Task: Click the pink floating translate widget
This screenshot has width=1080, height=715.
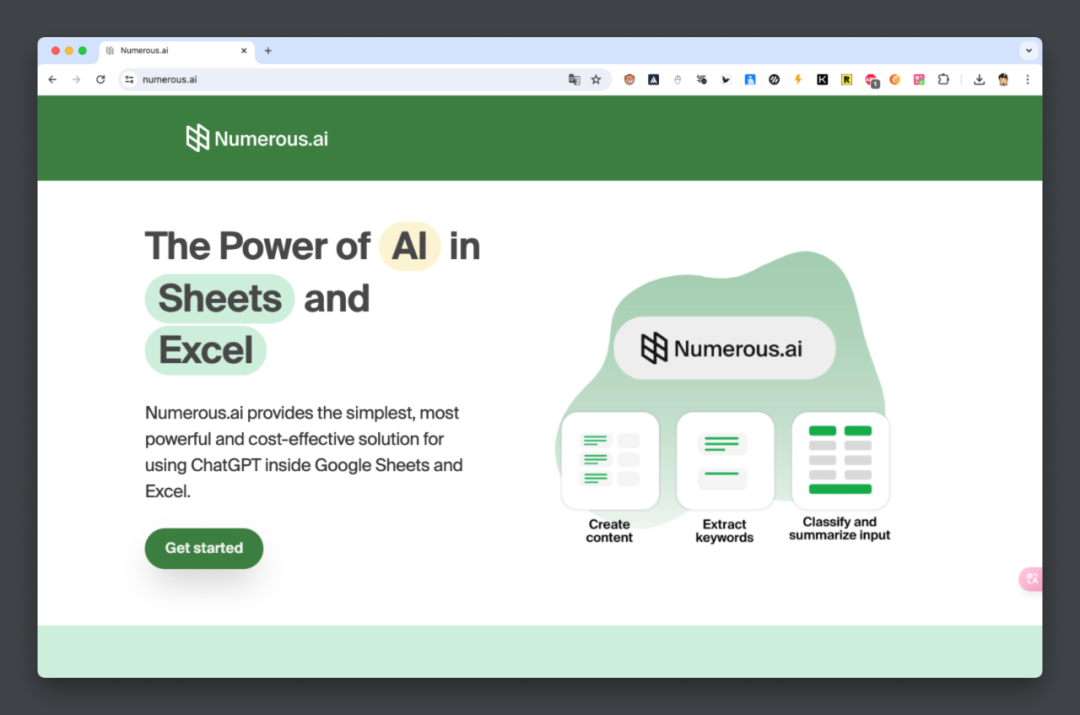Action: click(1031, 579)
